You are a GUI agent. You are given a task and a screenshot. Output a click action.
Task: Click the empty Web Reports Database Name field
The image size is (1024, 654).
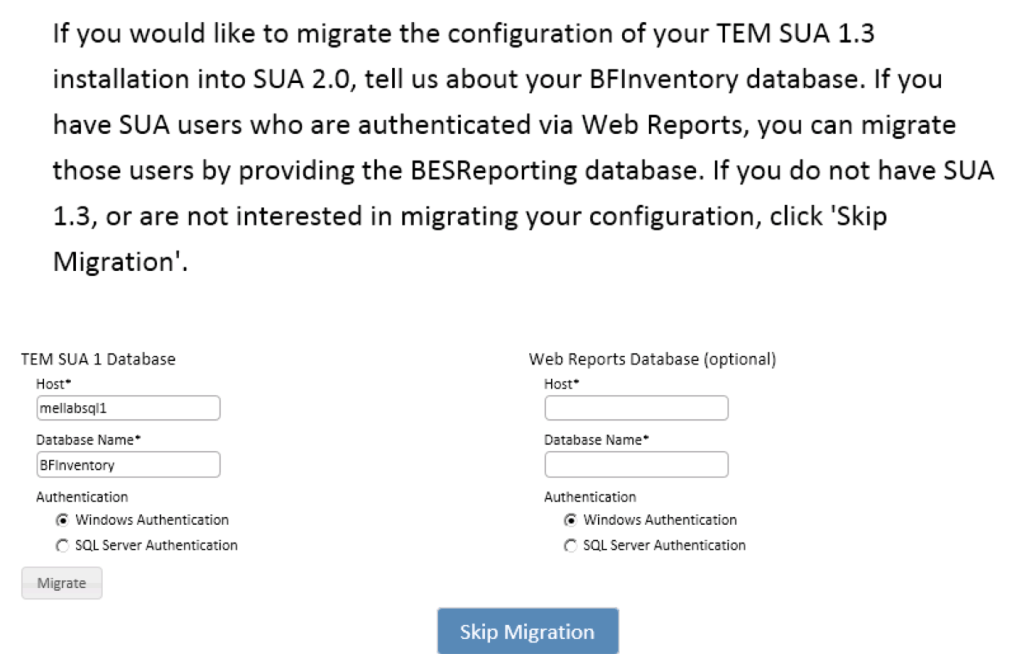tap(636, 464)
